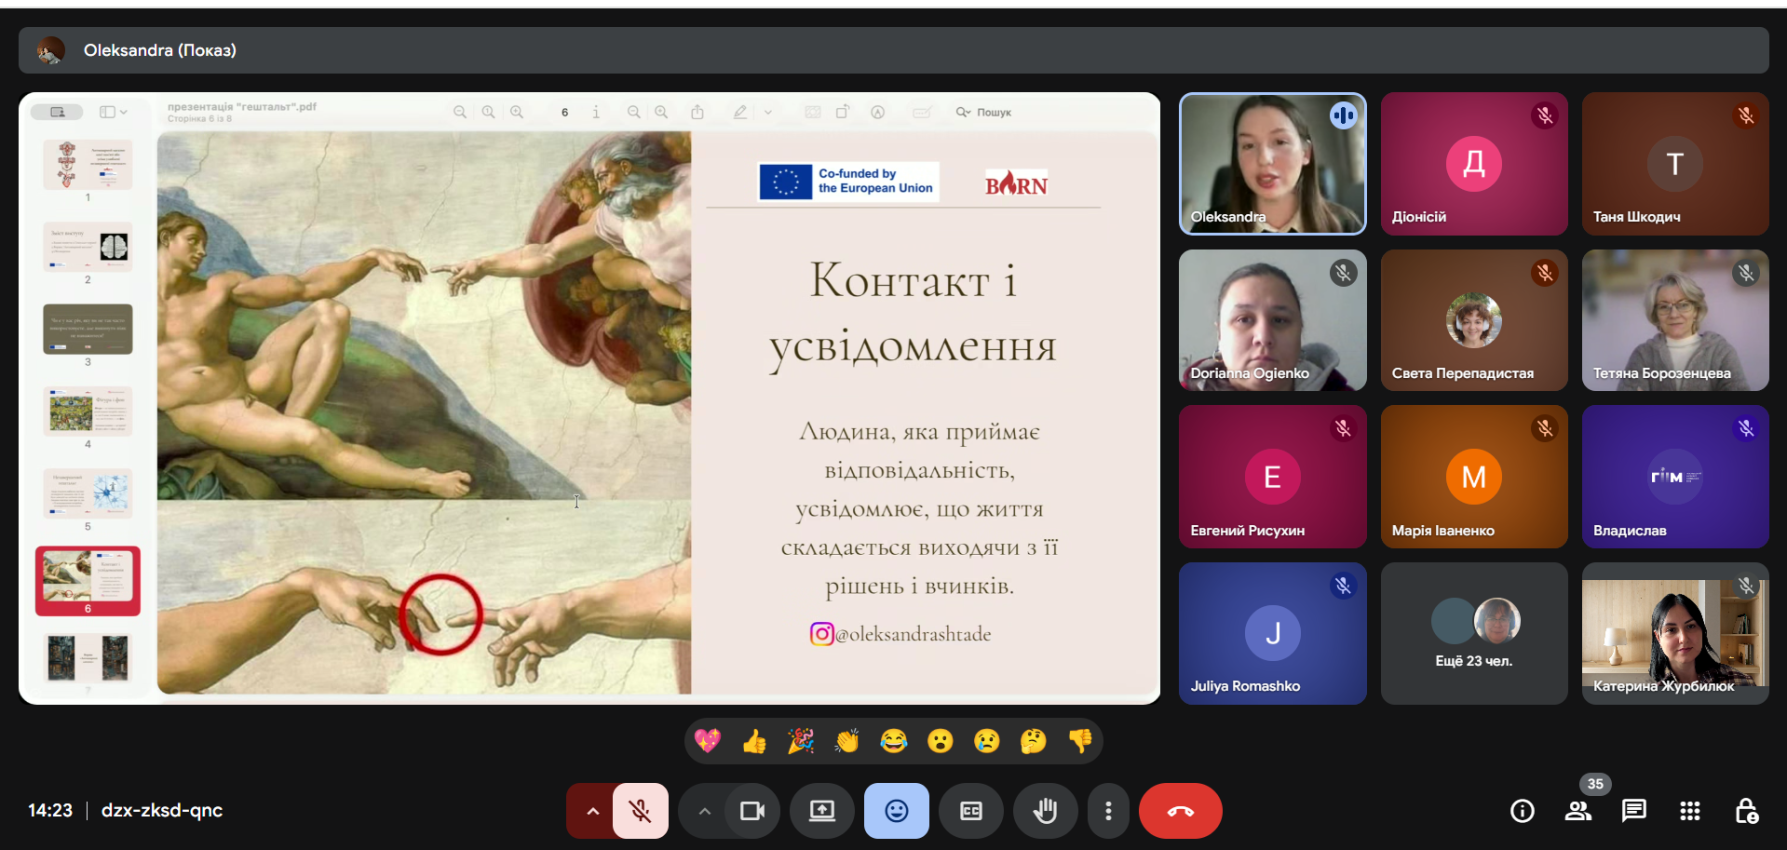Click the 'Ещё 23 чел.' participants tile
Image resolution: width=1787 pixels, height=850 pixels.
point(1473,633)
